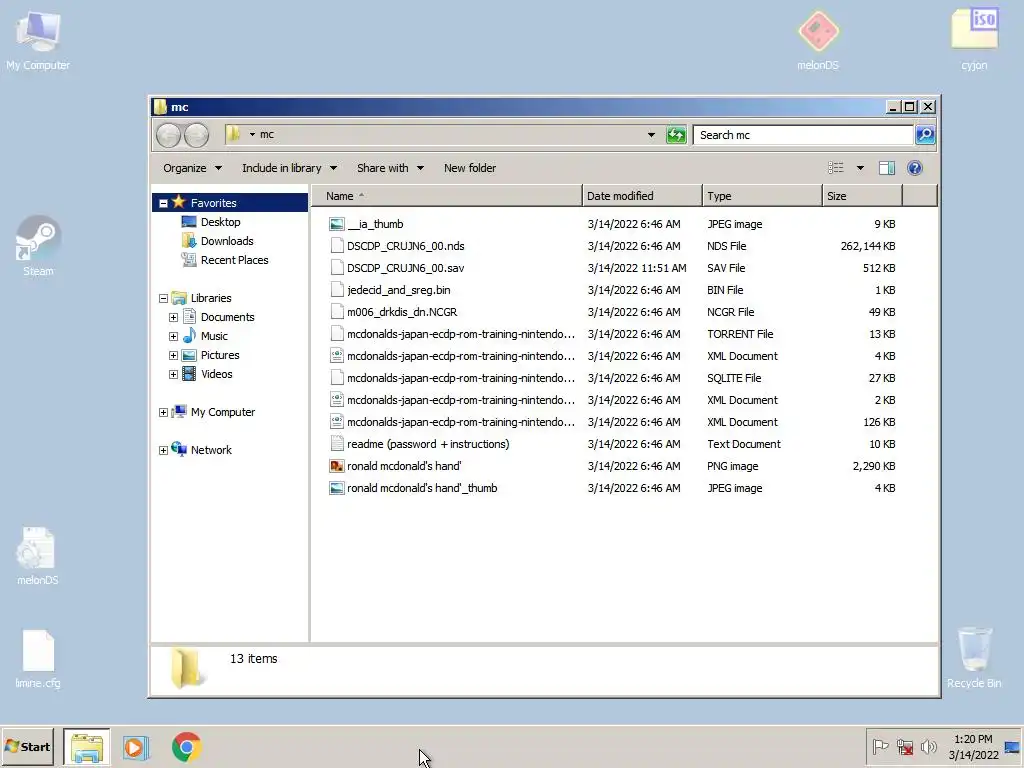The image size is (1024, 768).
Task: Click the Forward navigation button
Action: point(196,135)
